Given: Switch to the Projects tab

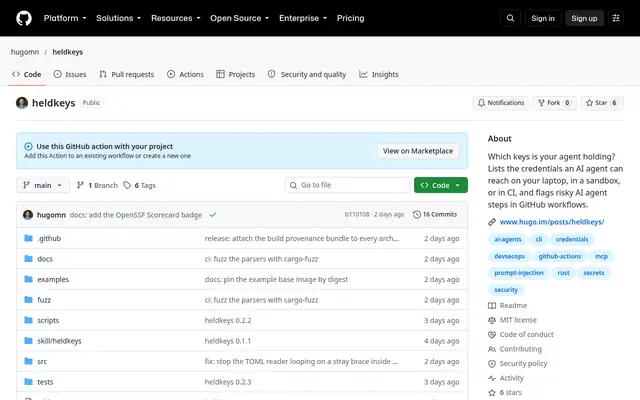Looking at the screenshot, I should point(236,74).
